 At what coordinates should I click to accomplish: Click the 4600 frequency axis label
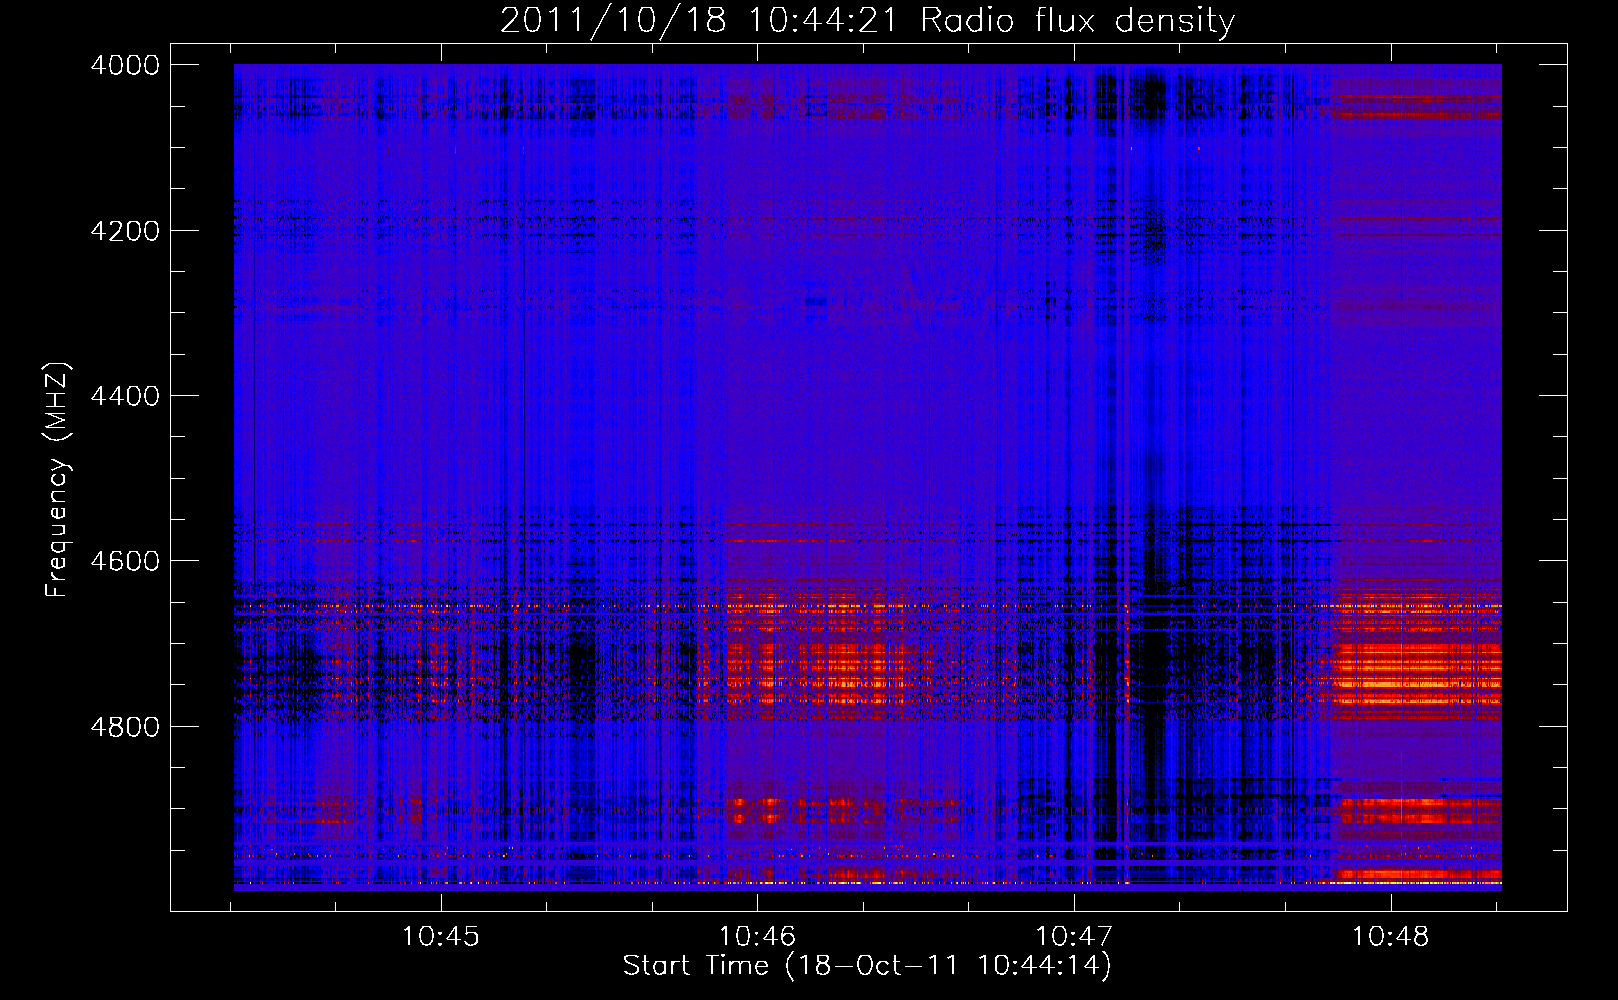[x=125, y=561]
